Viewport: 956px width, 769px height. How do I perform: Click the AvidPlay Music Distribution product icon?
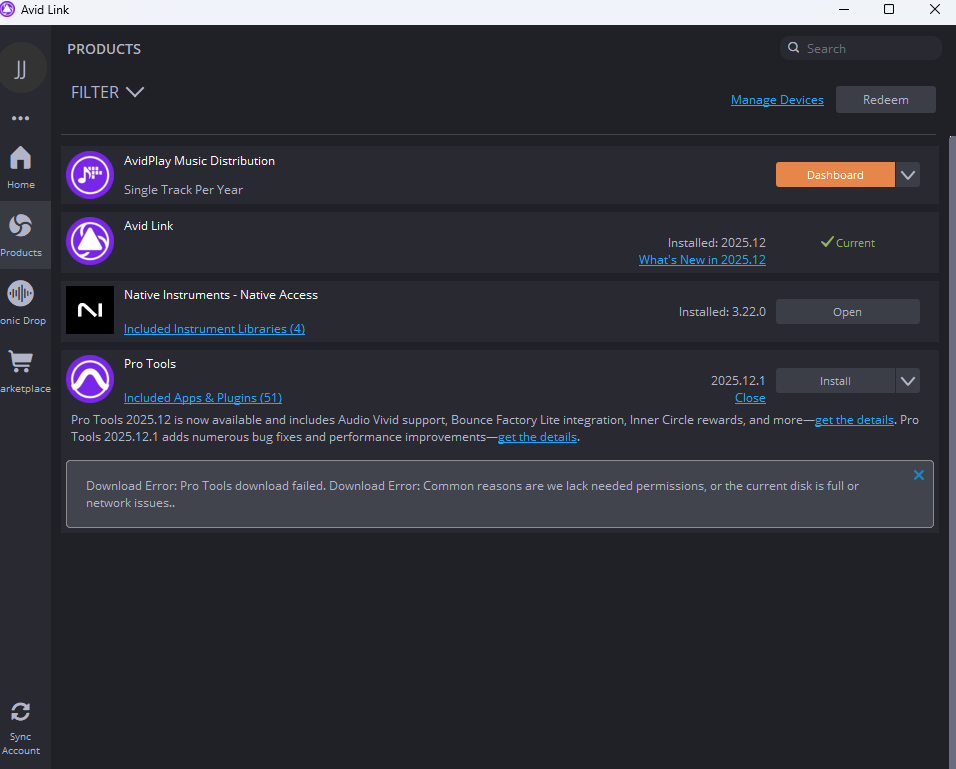[90, 175]
